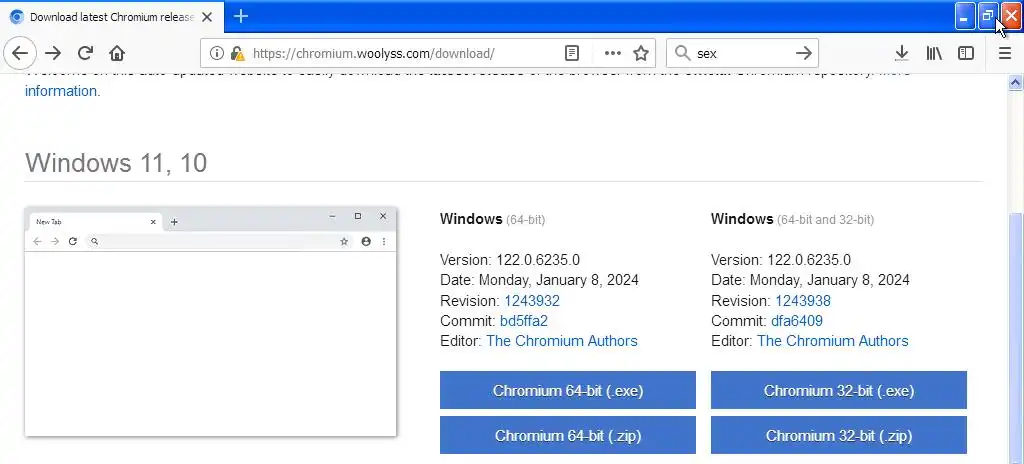
Task: Click the search magnifier icon
Action: 682,53
